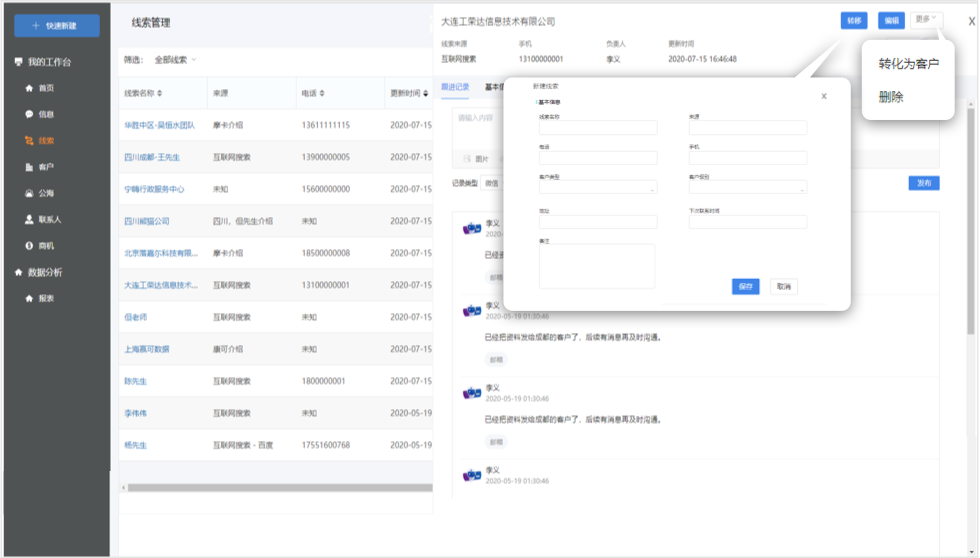
Task: Click the 首页 home icon in sidebar
Action: tap(29, 88)
